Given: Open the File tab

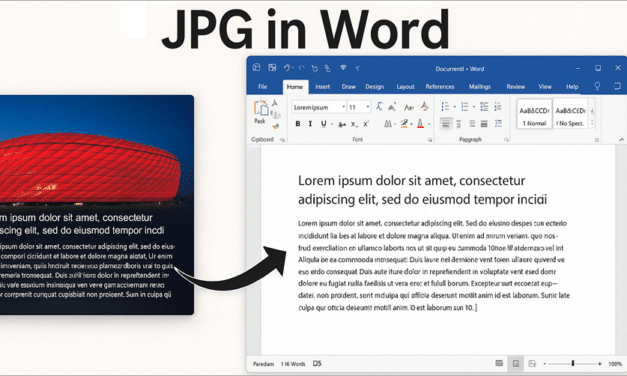Looking at the screenshot, I should coord(262,86).
